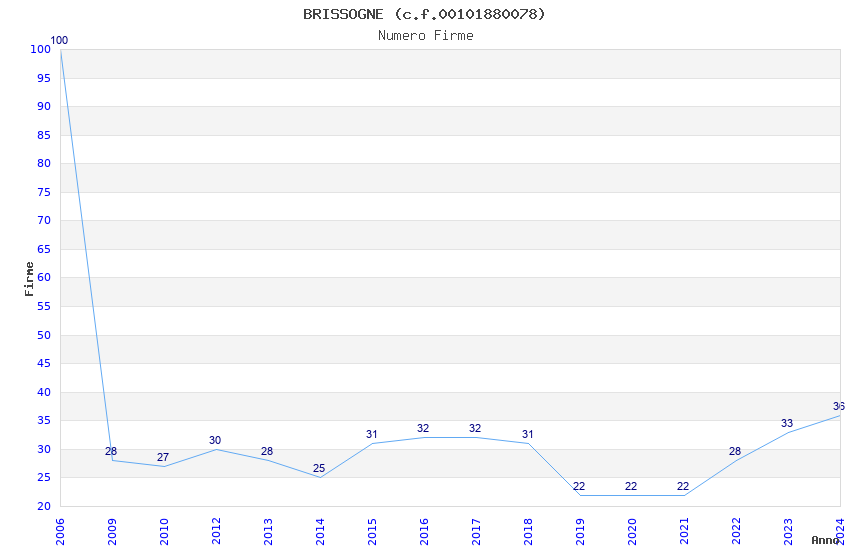Click the chart title "BRISSOGNE (c.f.00101880078)"
850x550 pixels.
click(x=424, y=14)
